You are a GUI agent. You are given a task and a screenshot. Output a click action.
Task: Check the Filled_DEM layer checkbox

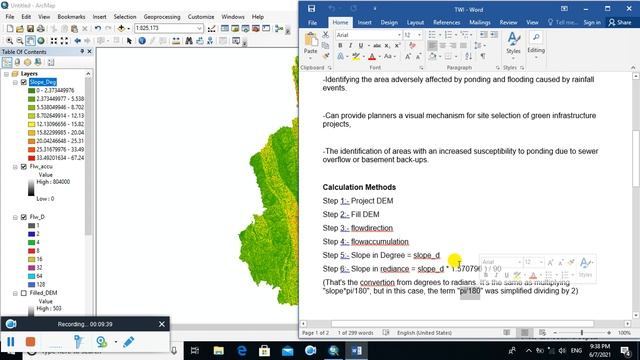[x=24, y=293]
